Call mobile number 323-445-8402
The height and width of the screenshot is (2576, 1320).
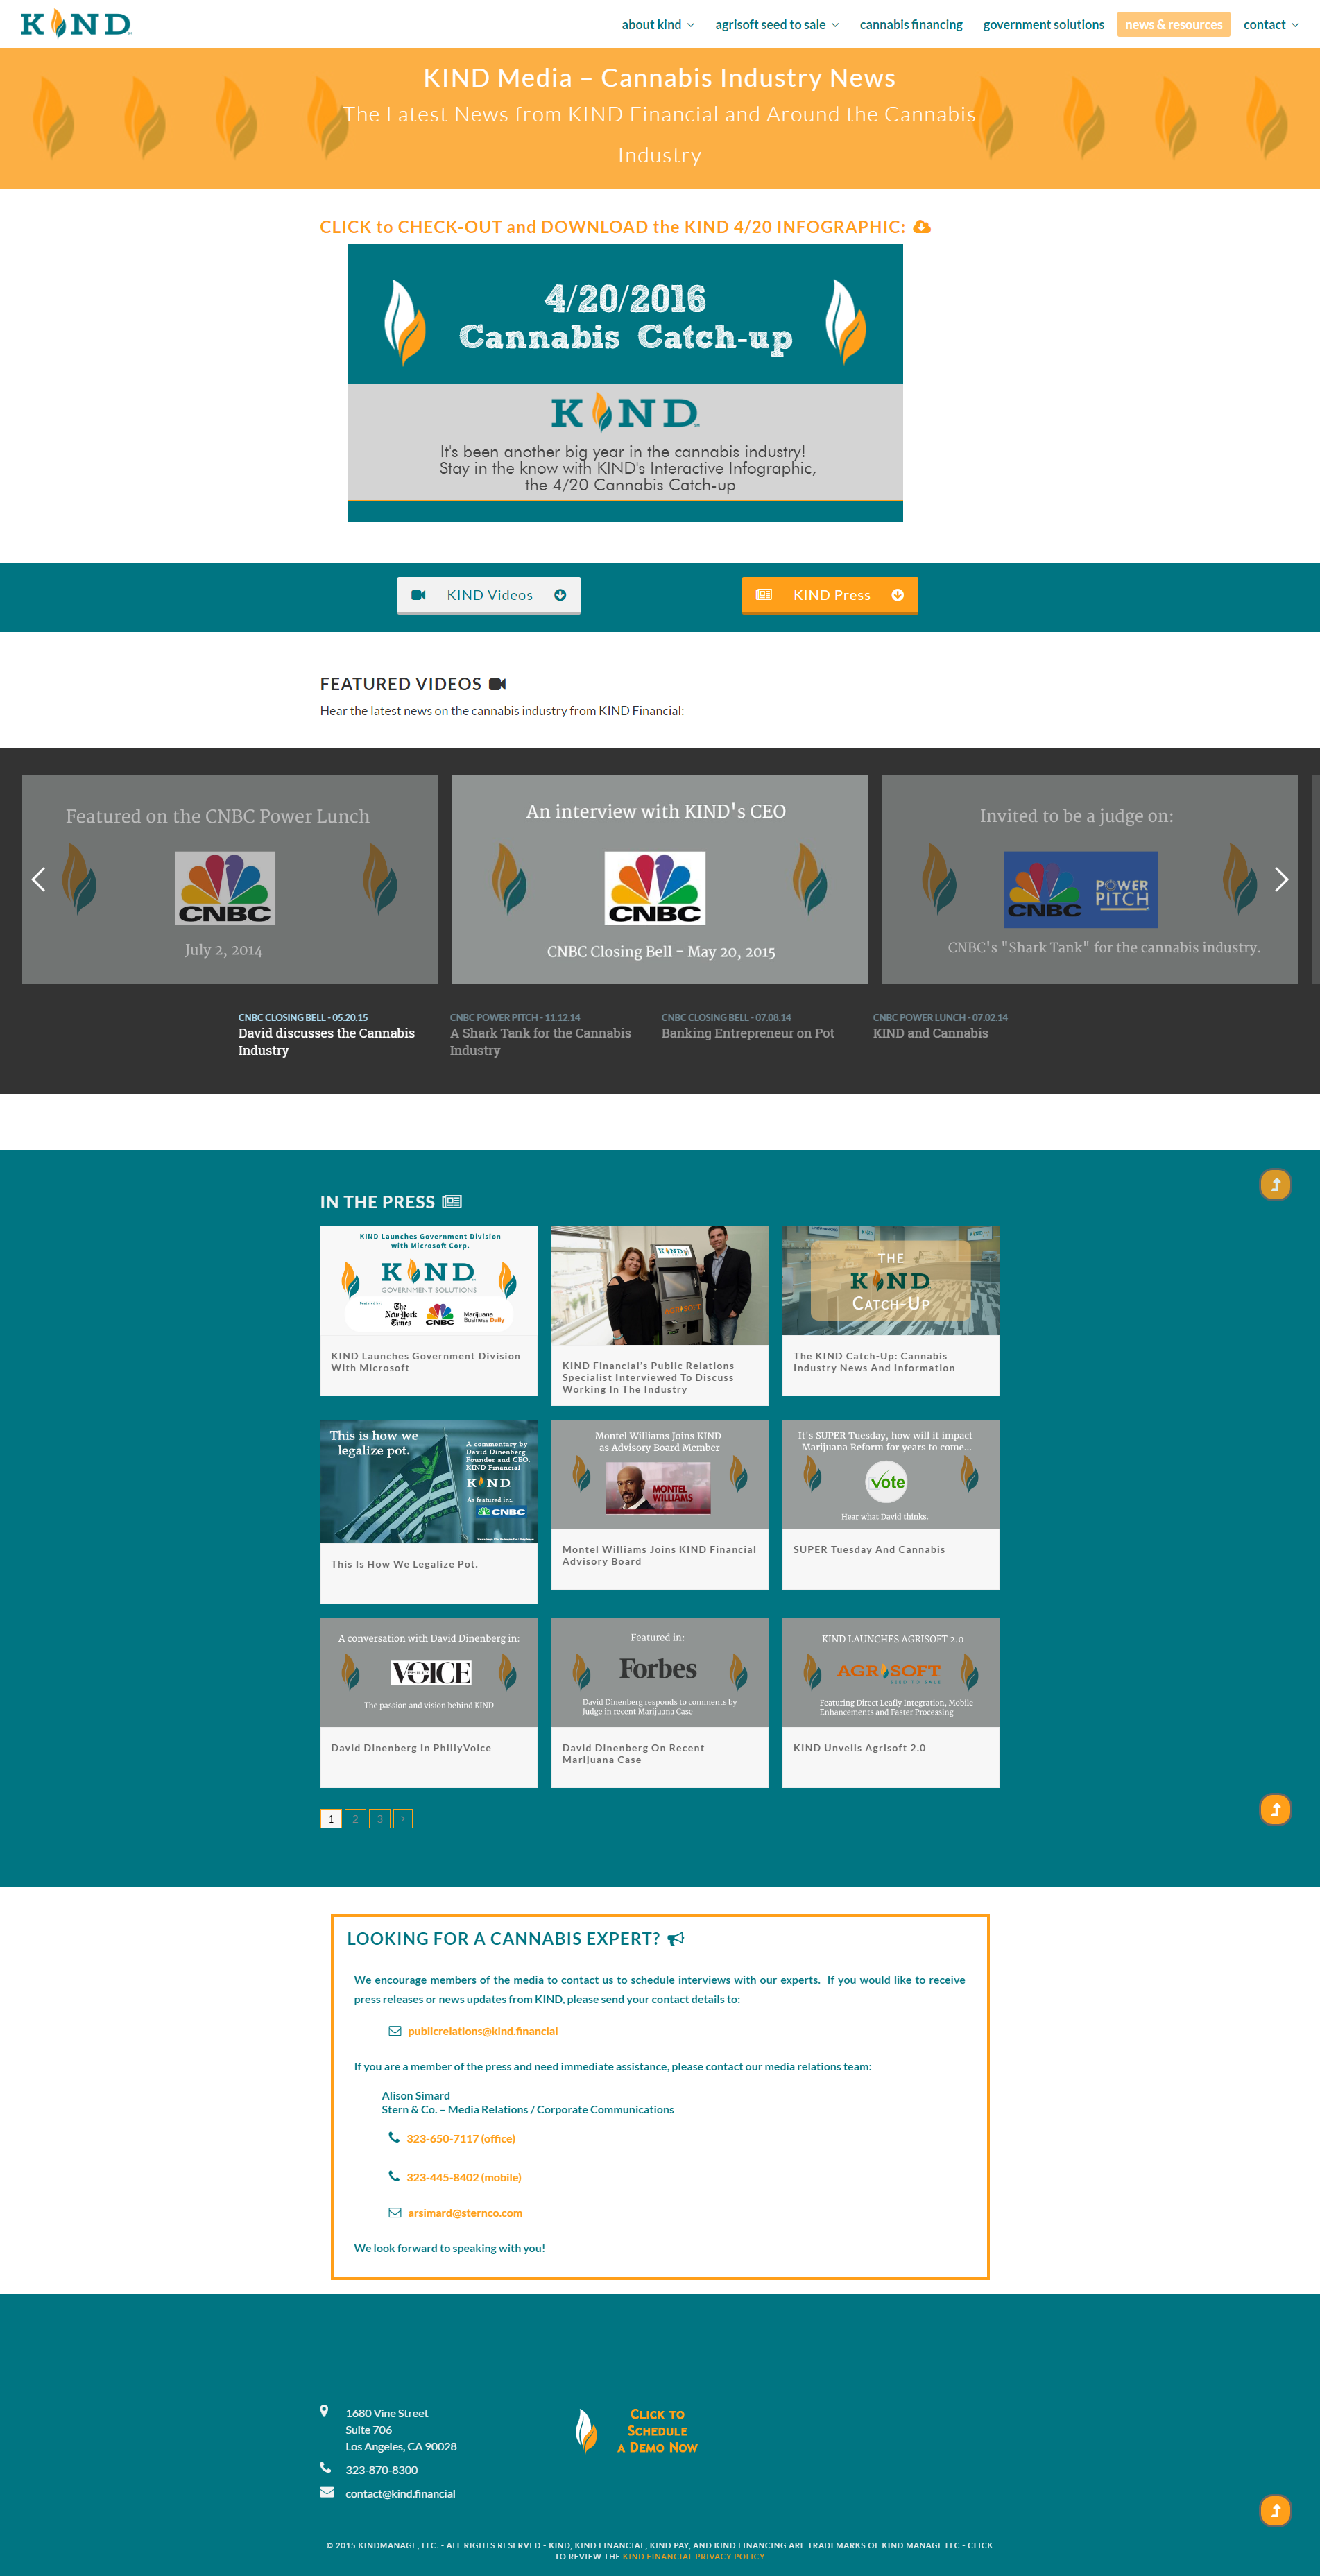click(464, 2177)
